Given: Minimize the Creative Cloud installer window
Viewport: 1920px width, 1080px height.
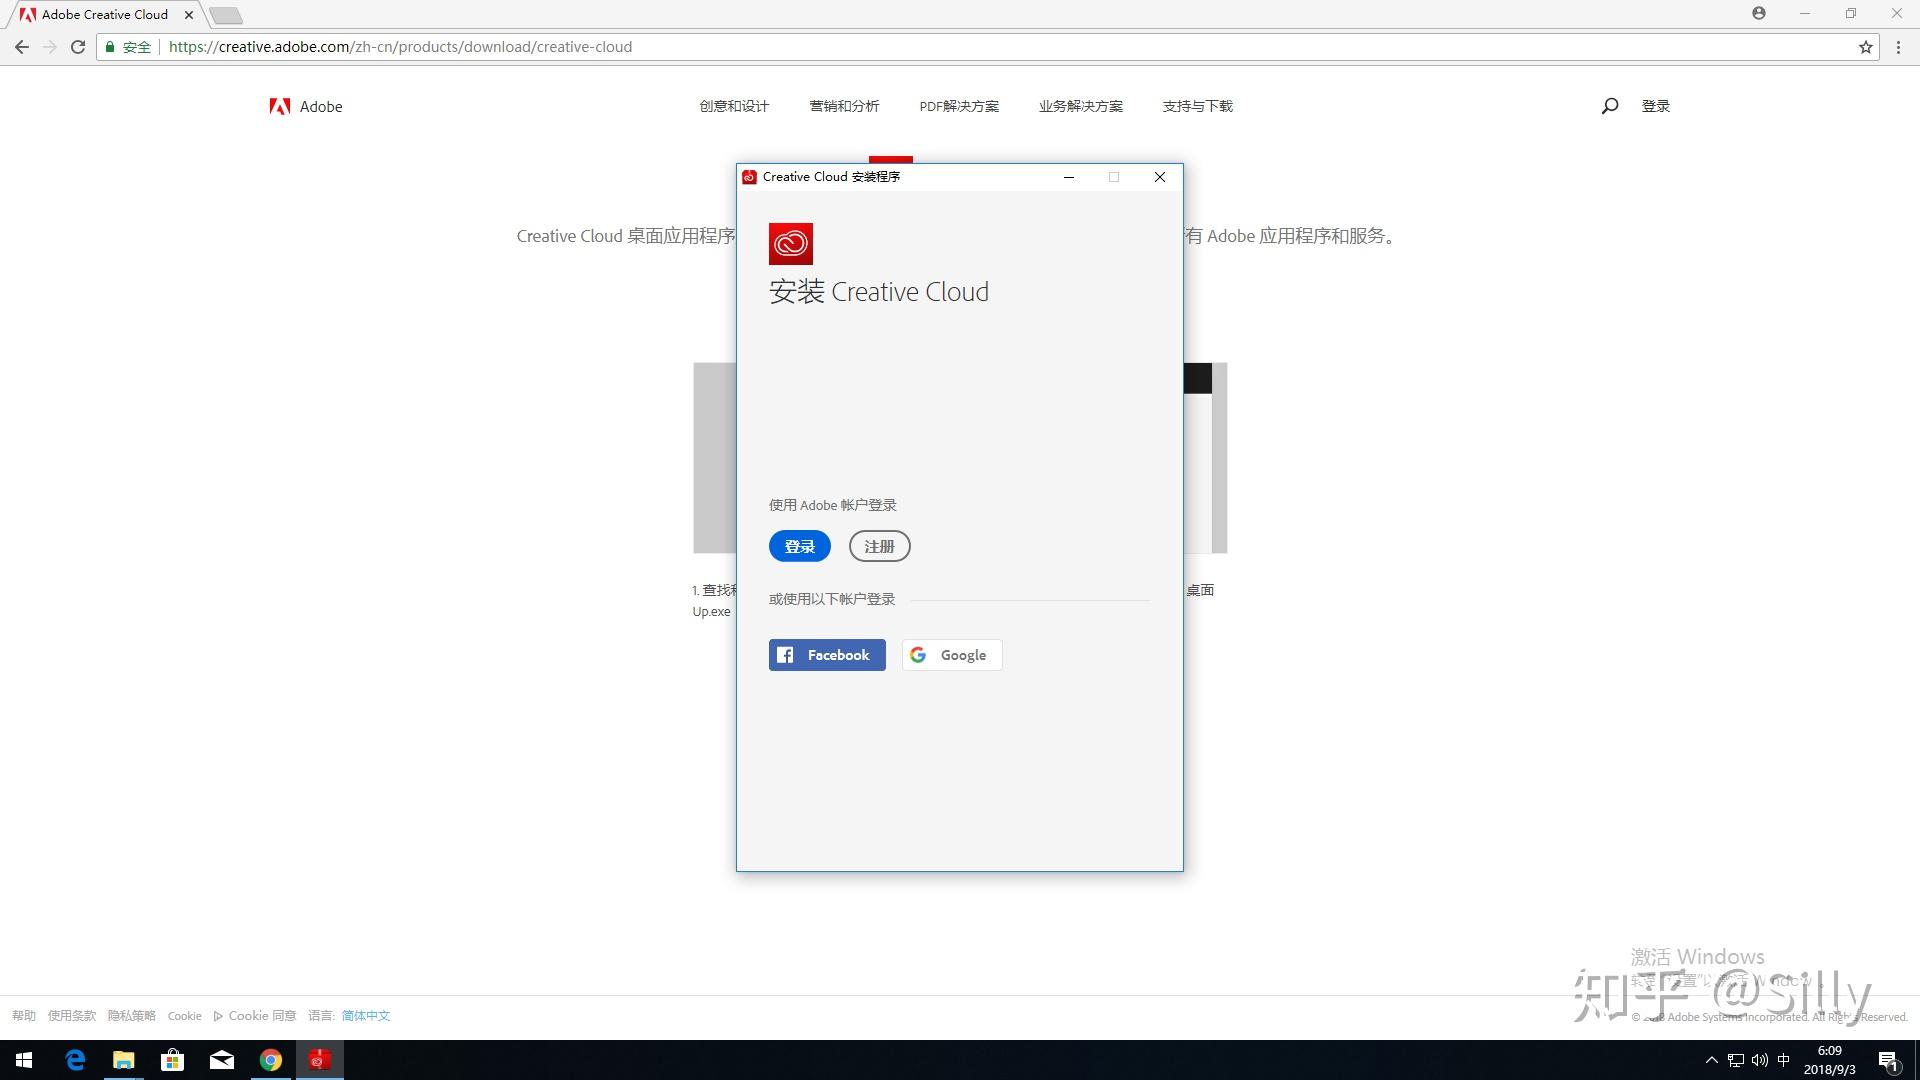Looking at the screenshot, I should click(x=1069, y=177).
